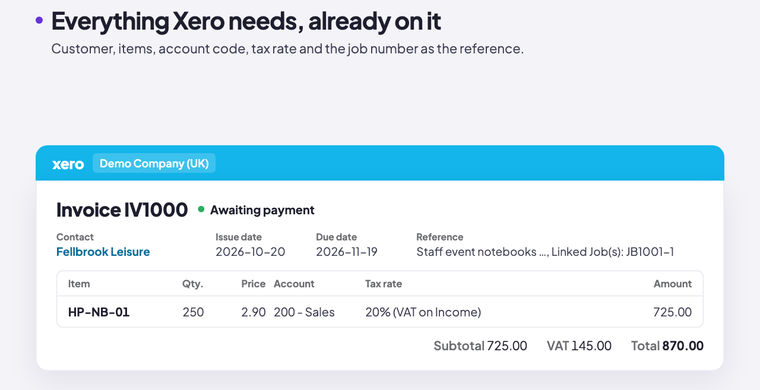Click the green Awaiting payment status dot
This screenshot has height=390, width=760.
201,209
